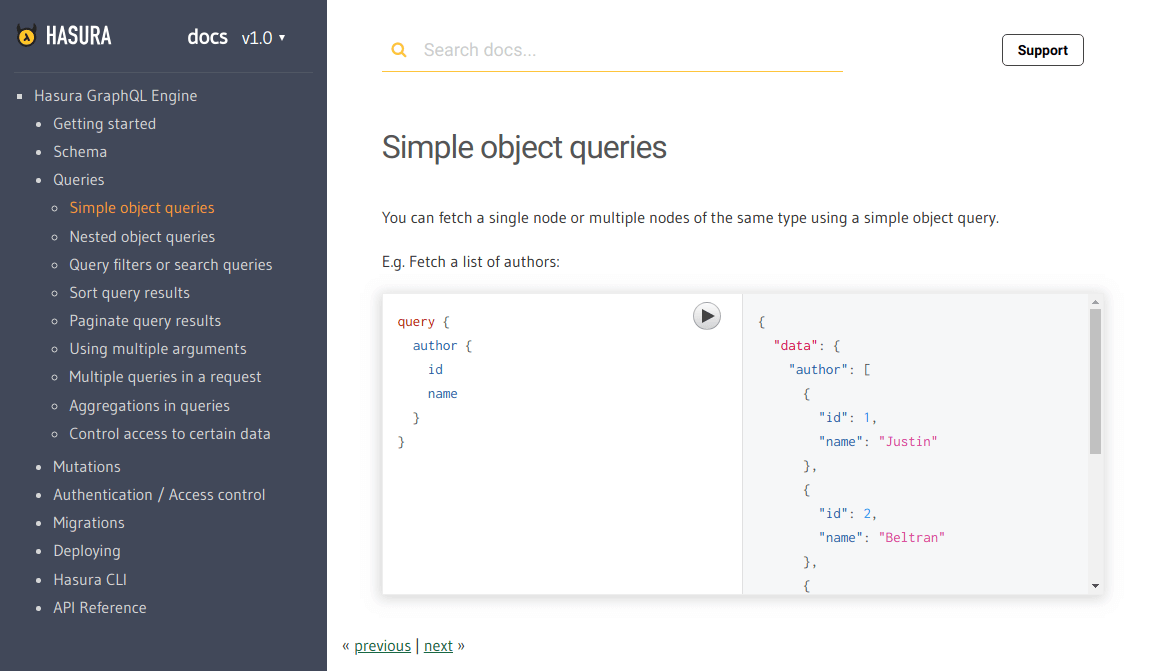Click the scroll down arrow in results

coord(1095,586)
